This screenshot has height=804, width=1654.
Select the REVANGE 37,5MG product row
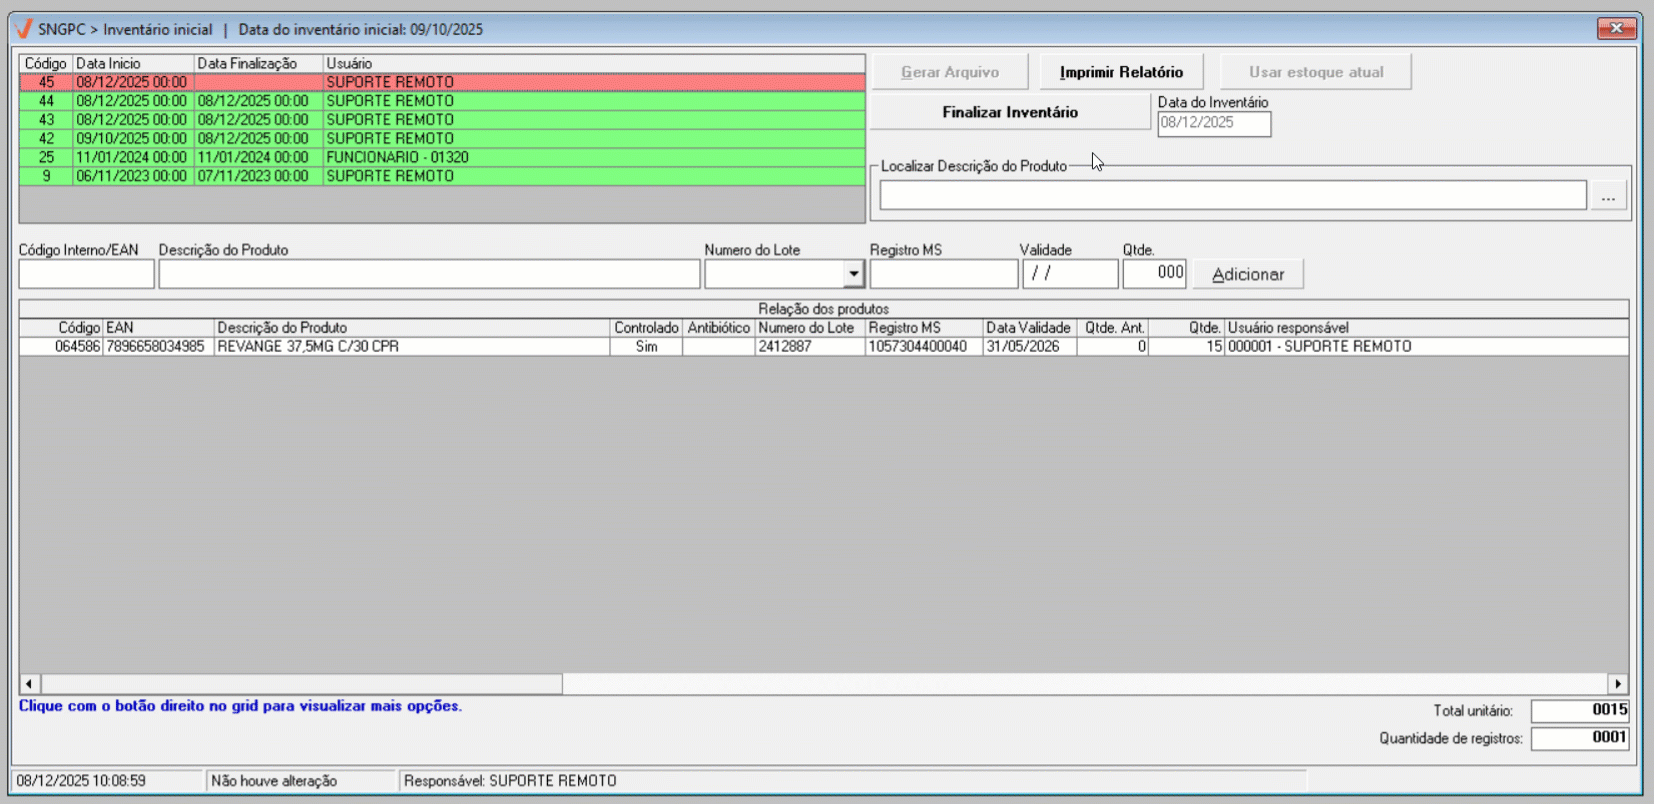click(x=410, y=347)
